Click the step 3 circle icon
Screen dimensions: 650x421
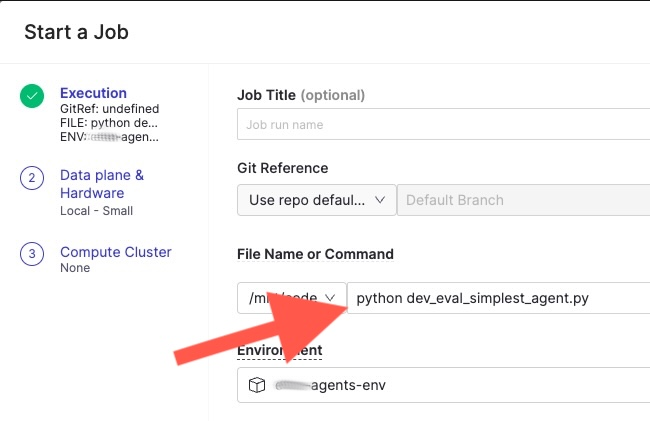click(32, 254)
